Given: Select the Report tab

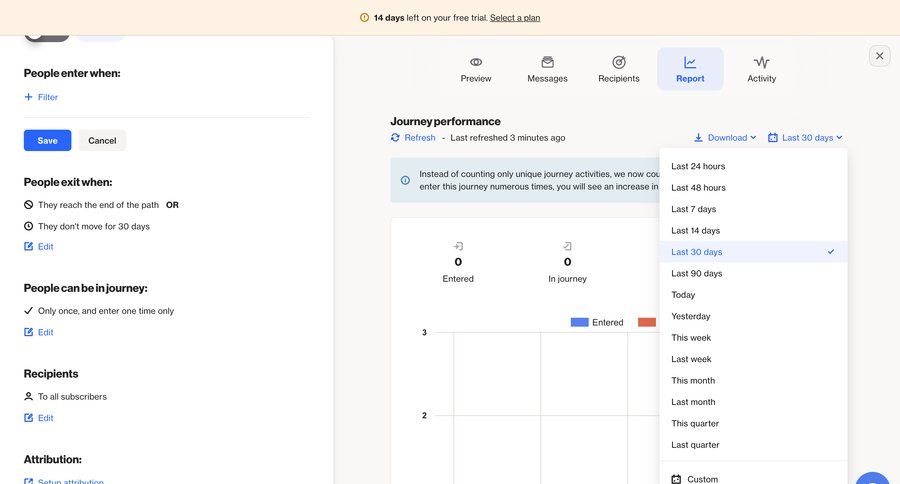Looking at the screenshot, I should click(x=690, y=69).
